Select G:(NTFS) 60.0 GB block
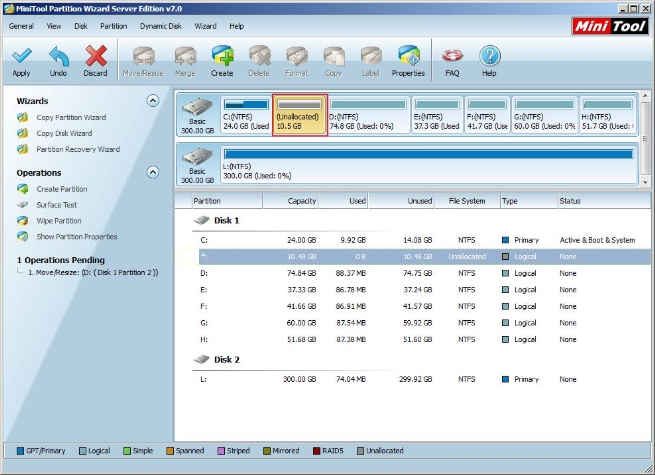655x475 pixels. pos(545,115)
